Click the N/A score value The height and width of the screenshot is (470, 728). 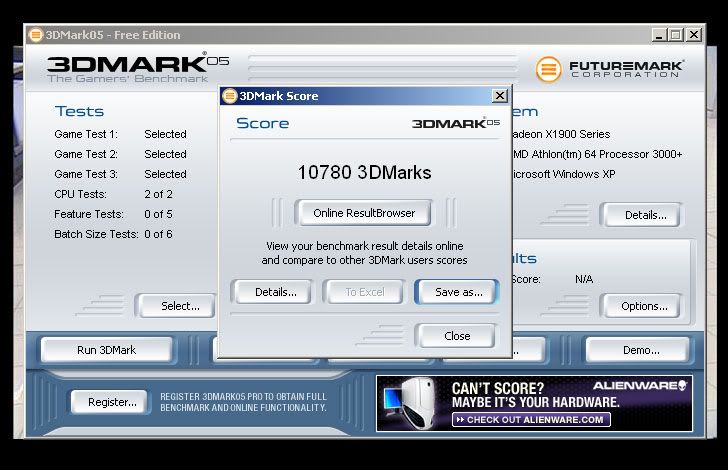click(x=584, y=279)
